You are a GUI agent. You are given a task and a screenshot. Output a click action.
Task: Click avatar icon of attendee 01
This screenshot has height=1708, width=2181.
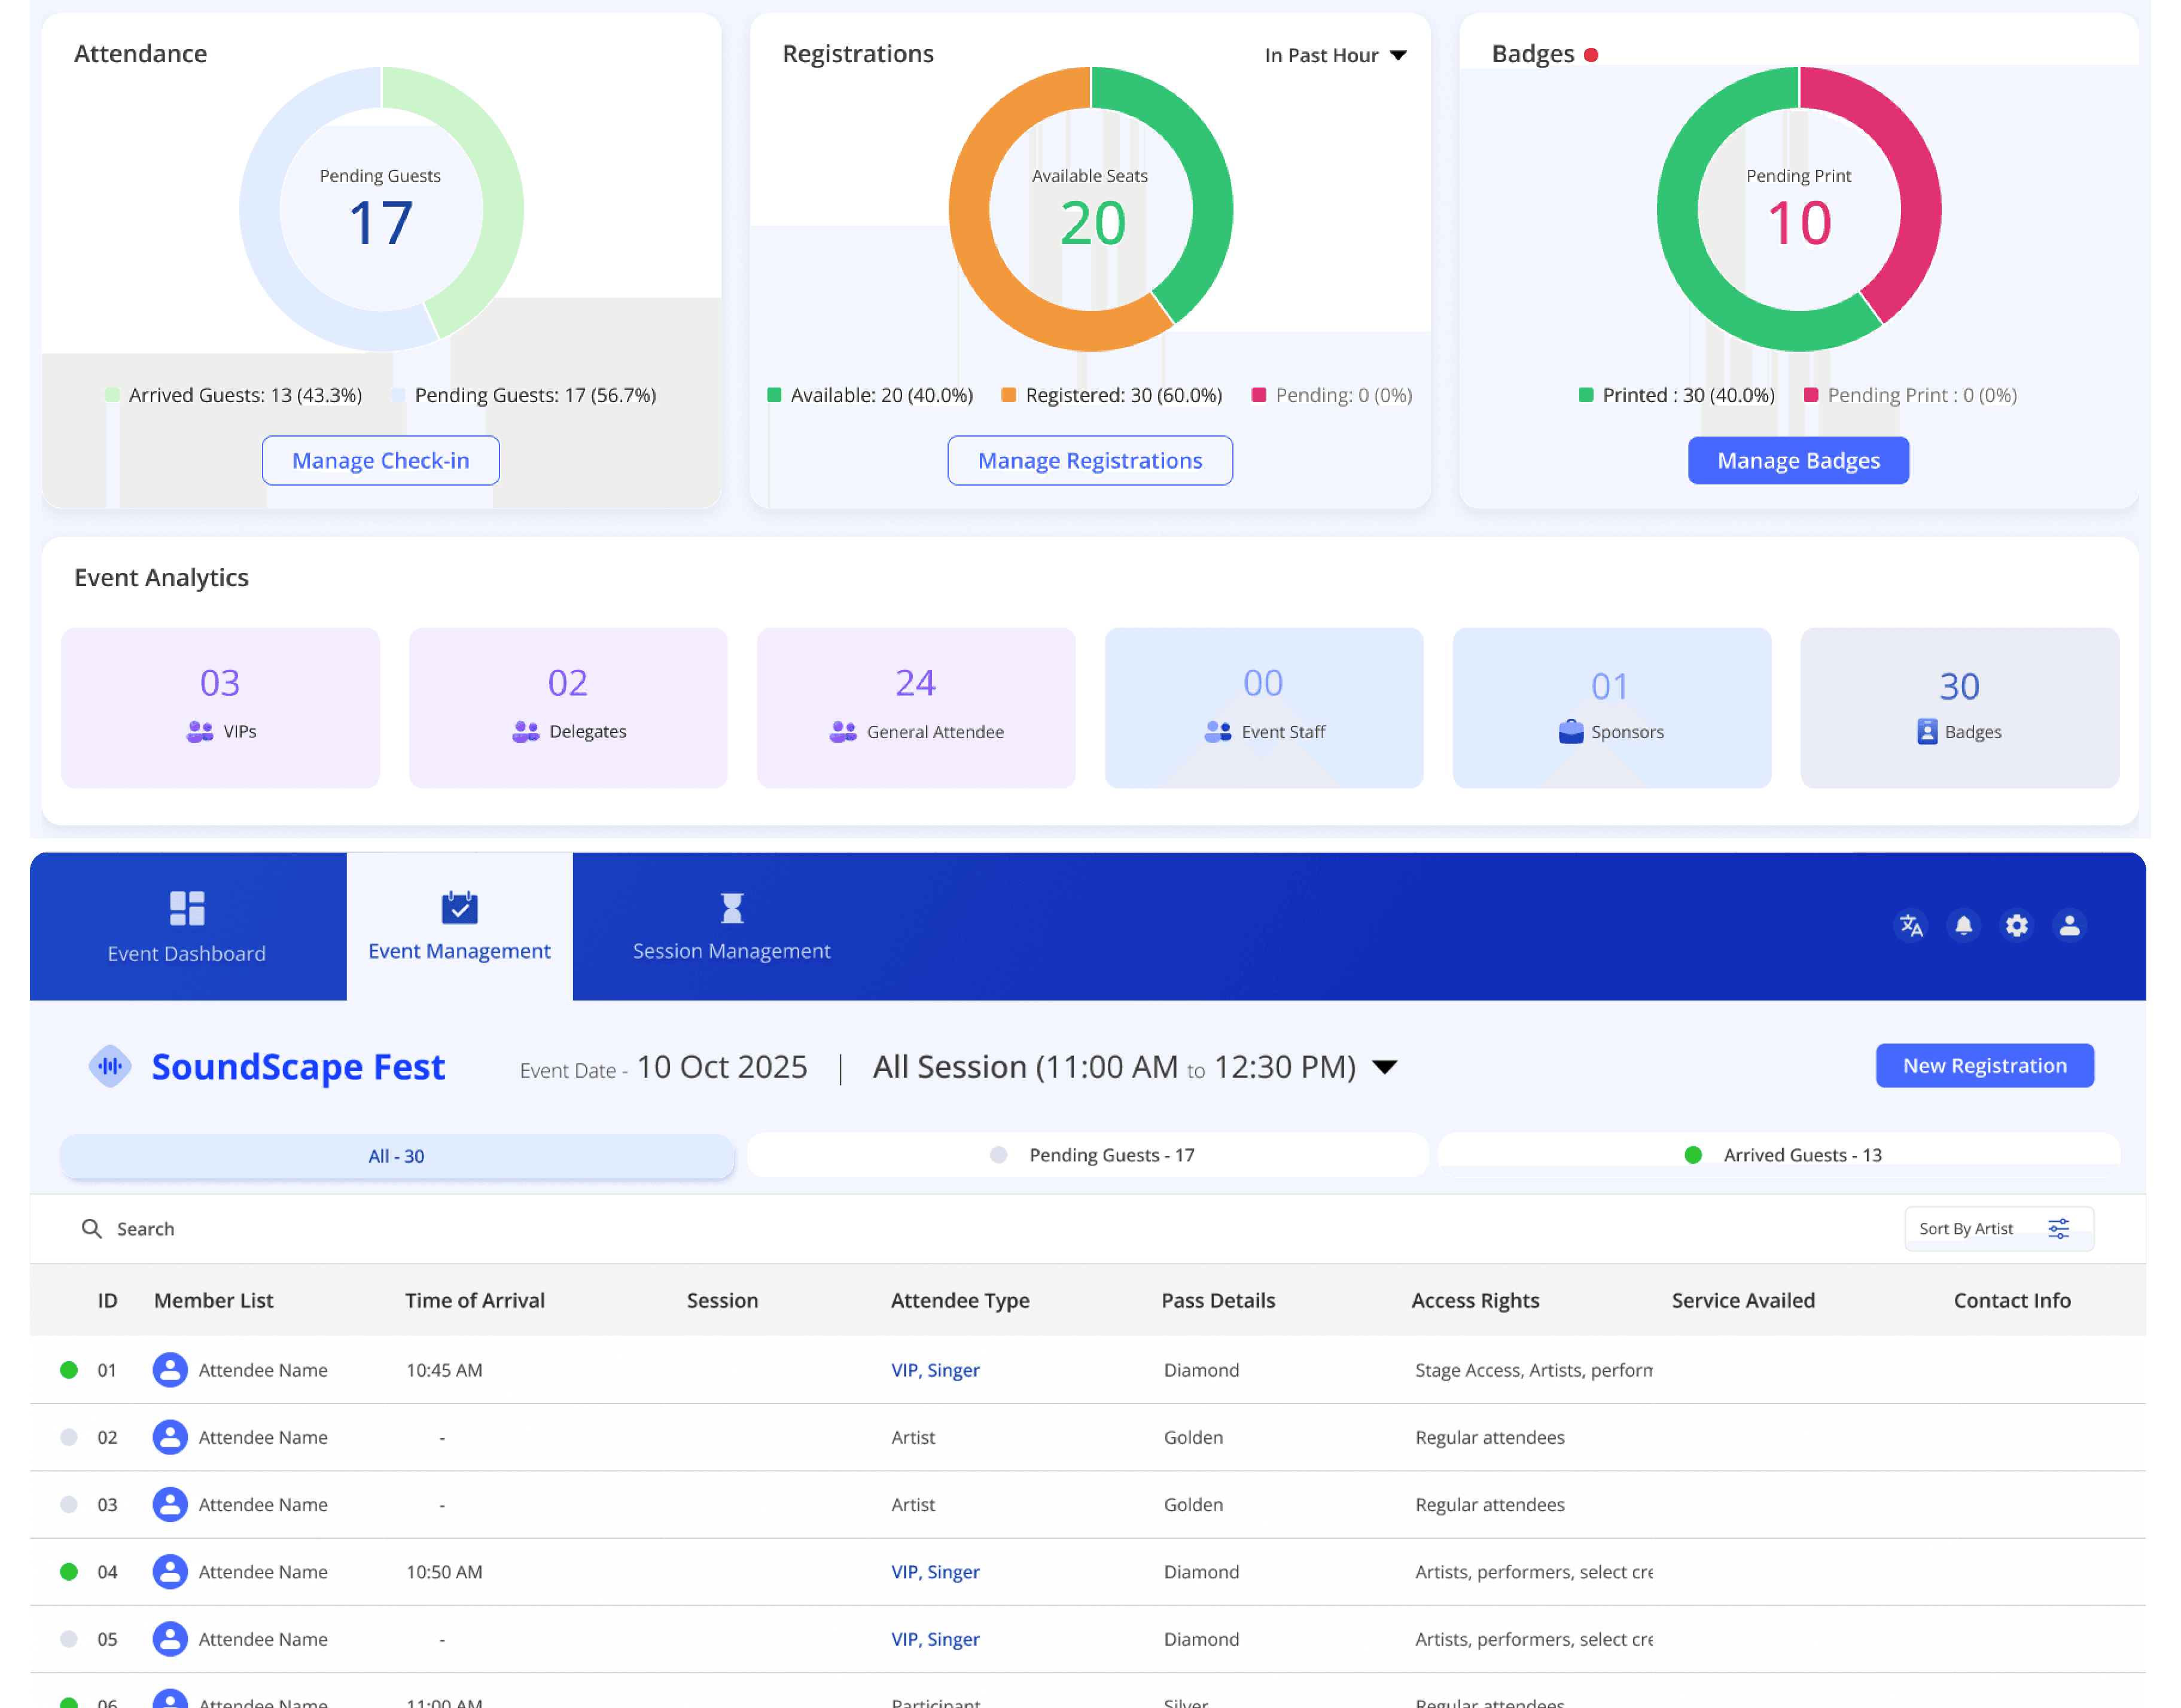tap(170, 1370)
